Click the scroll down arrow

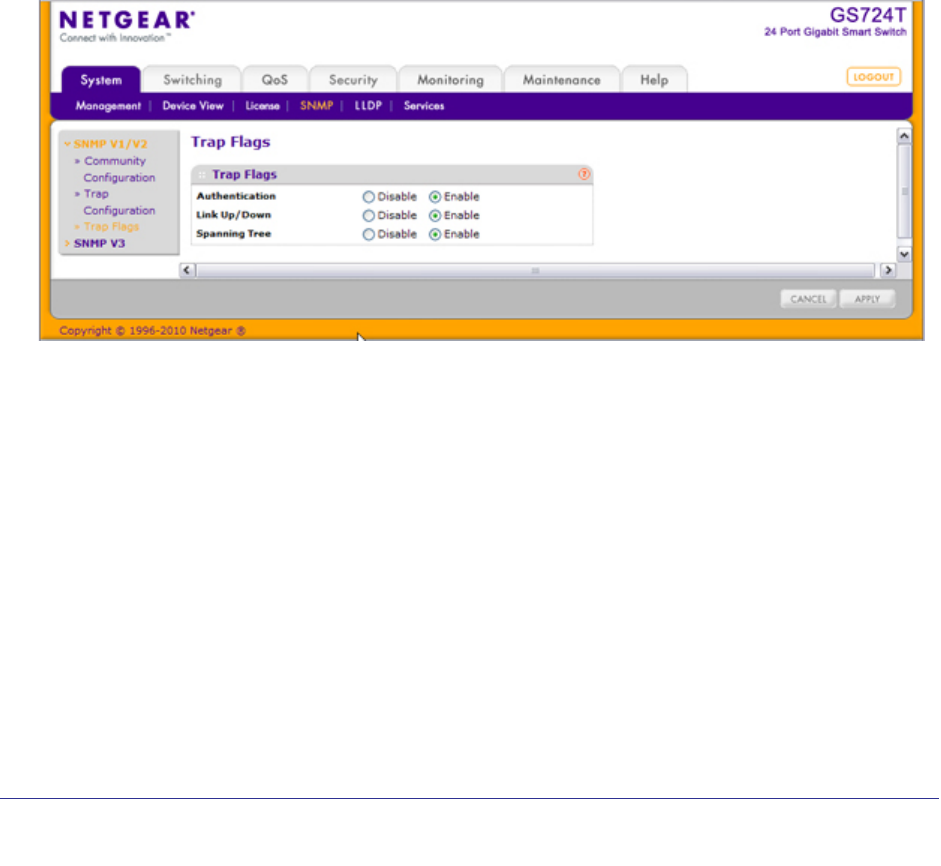click(904, 254)
